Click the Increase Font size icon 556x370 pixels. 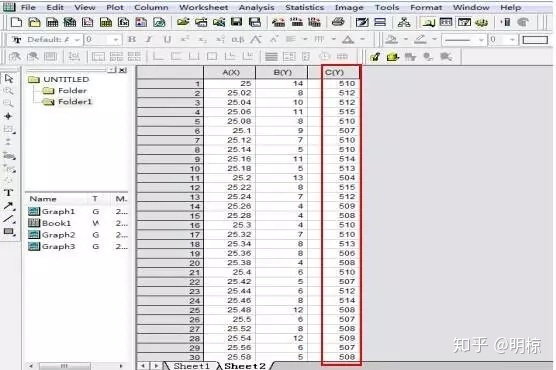coord(256,39)
